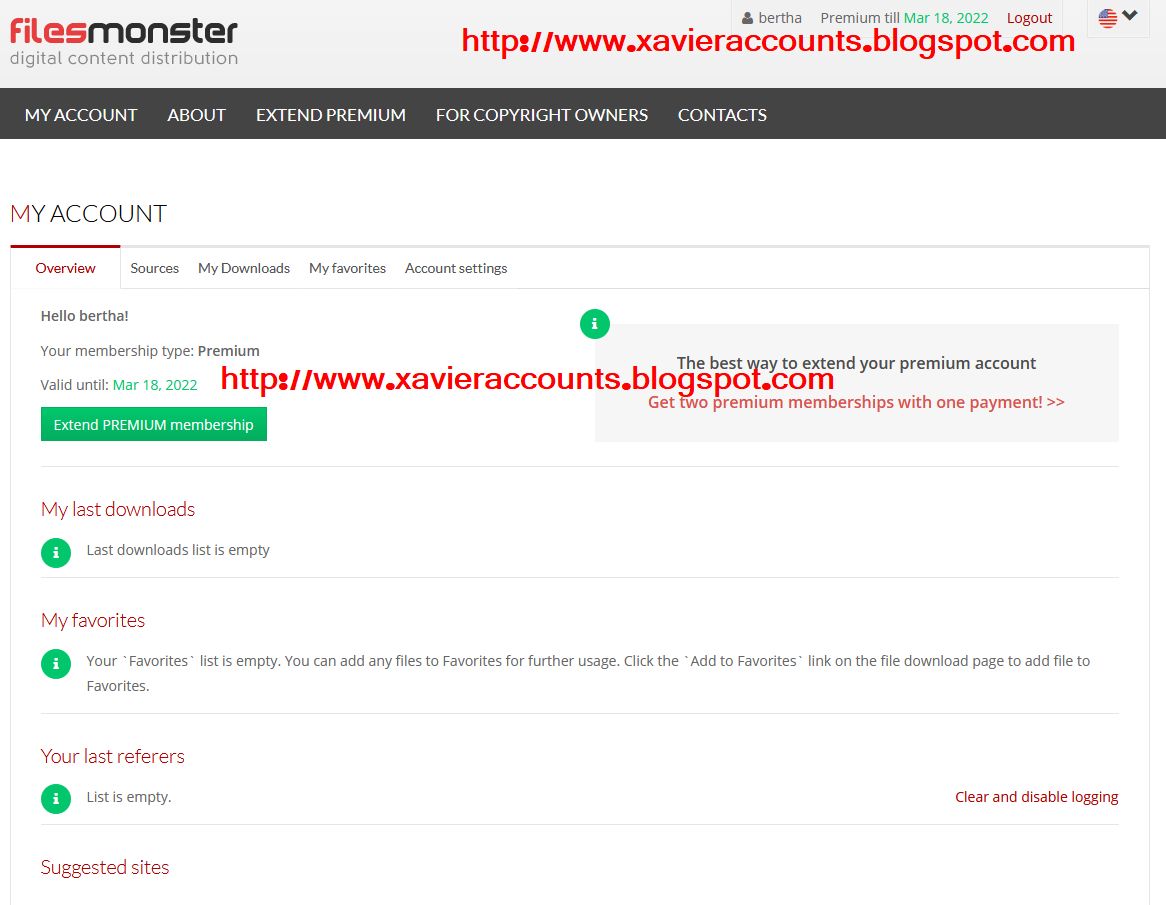Viewport: 1166px width, 905px height.
Task: Switch to the Sources tab
Action: point(155,268)
